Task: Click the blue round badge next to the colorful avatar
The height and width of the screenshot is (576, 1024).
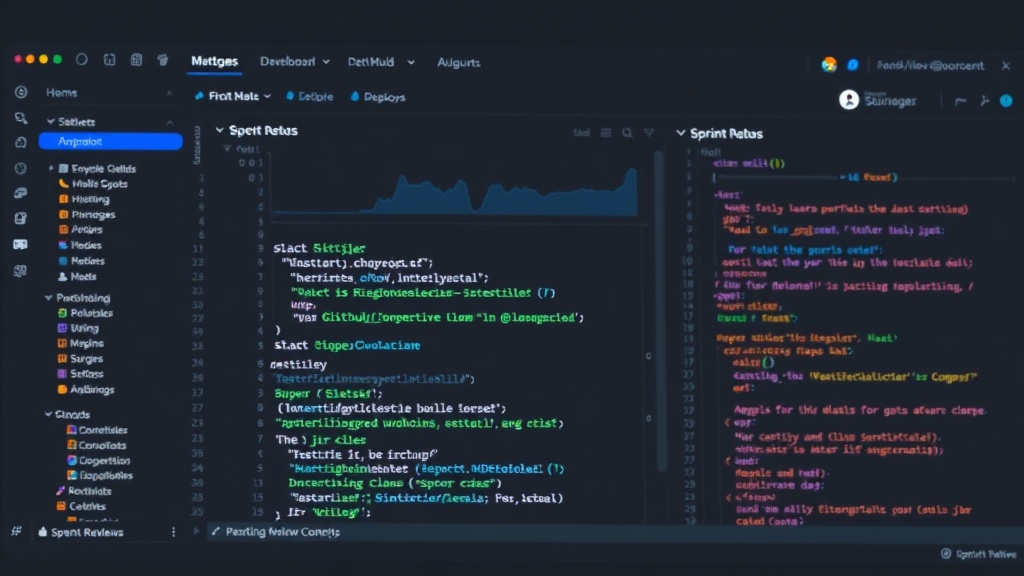Action: (x=853, y=65)
